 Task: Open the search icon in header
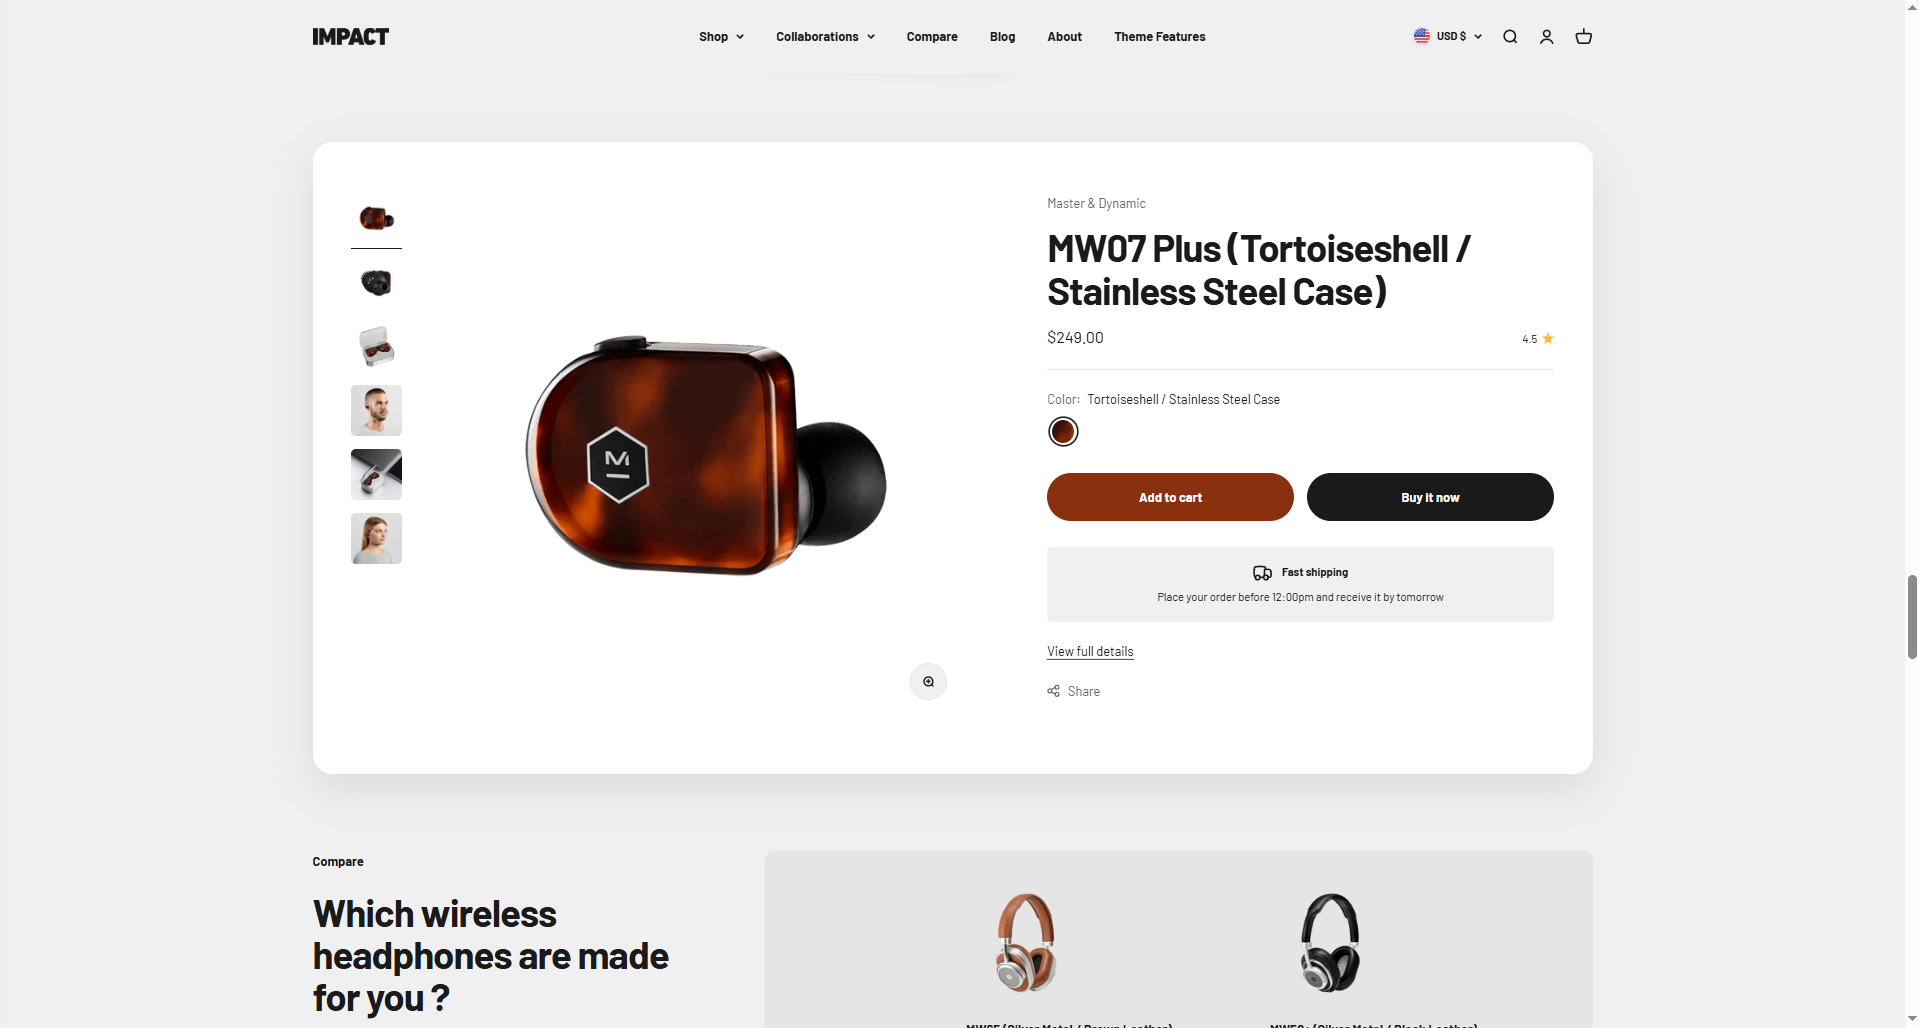(1510, 37)
